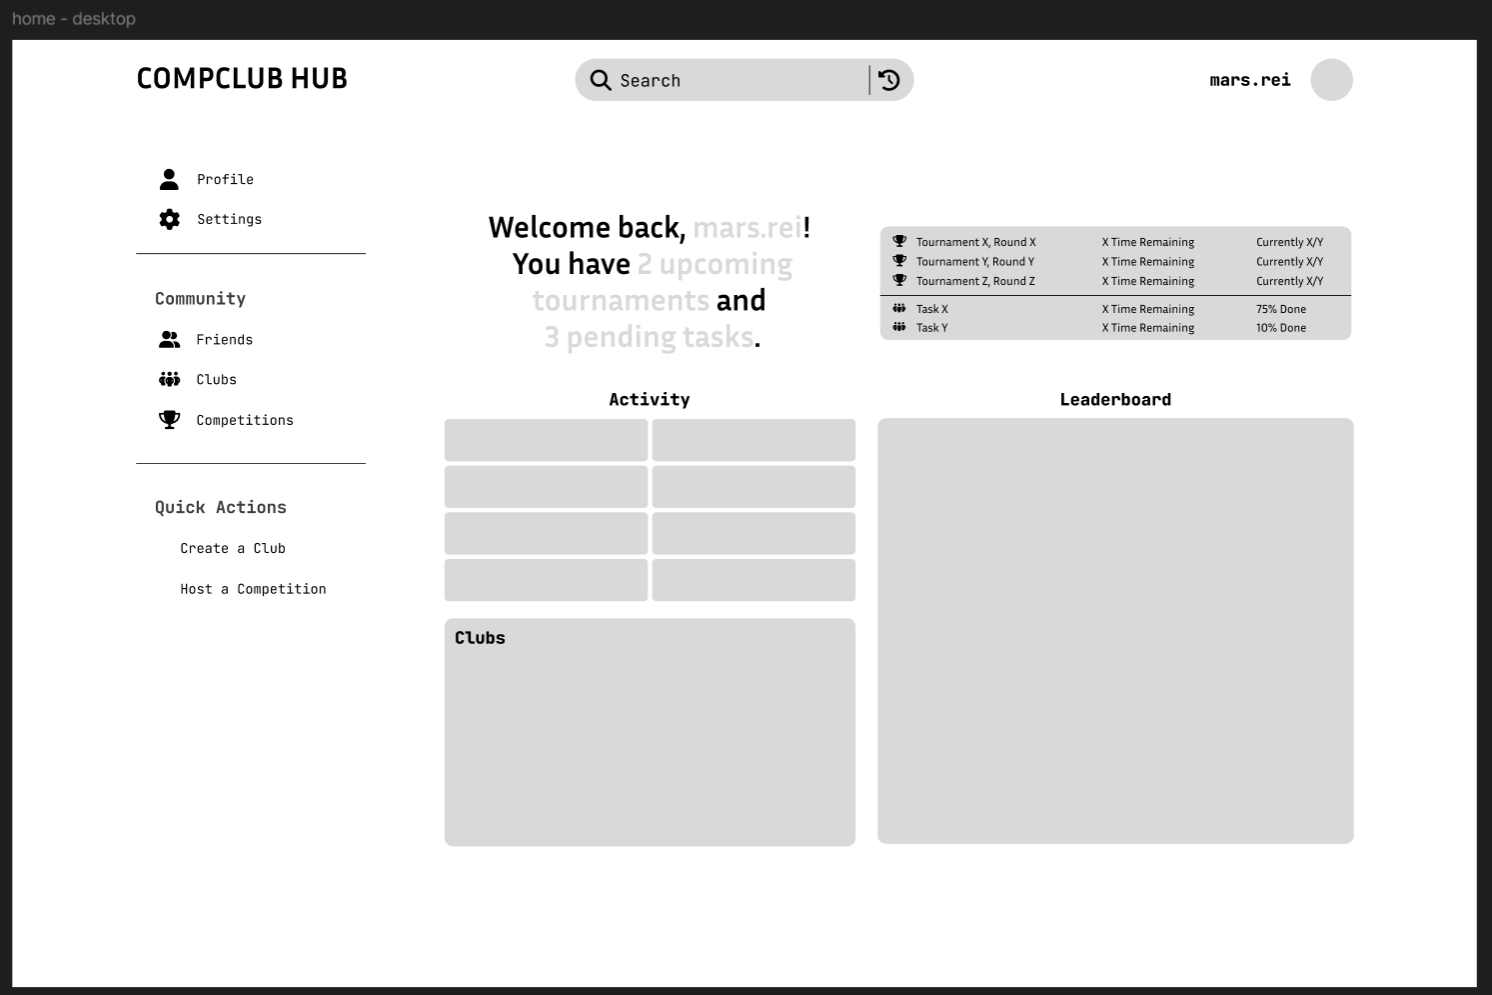
Task: Click the Settings gear icon
Action: click(x=169, y=219)
